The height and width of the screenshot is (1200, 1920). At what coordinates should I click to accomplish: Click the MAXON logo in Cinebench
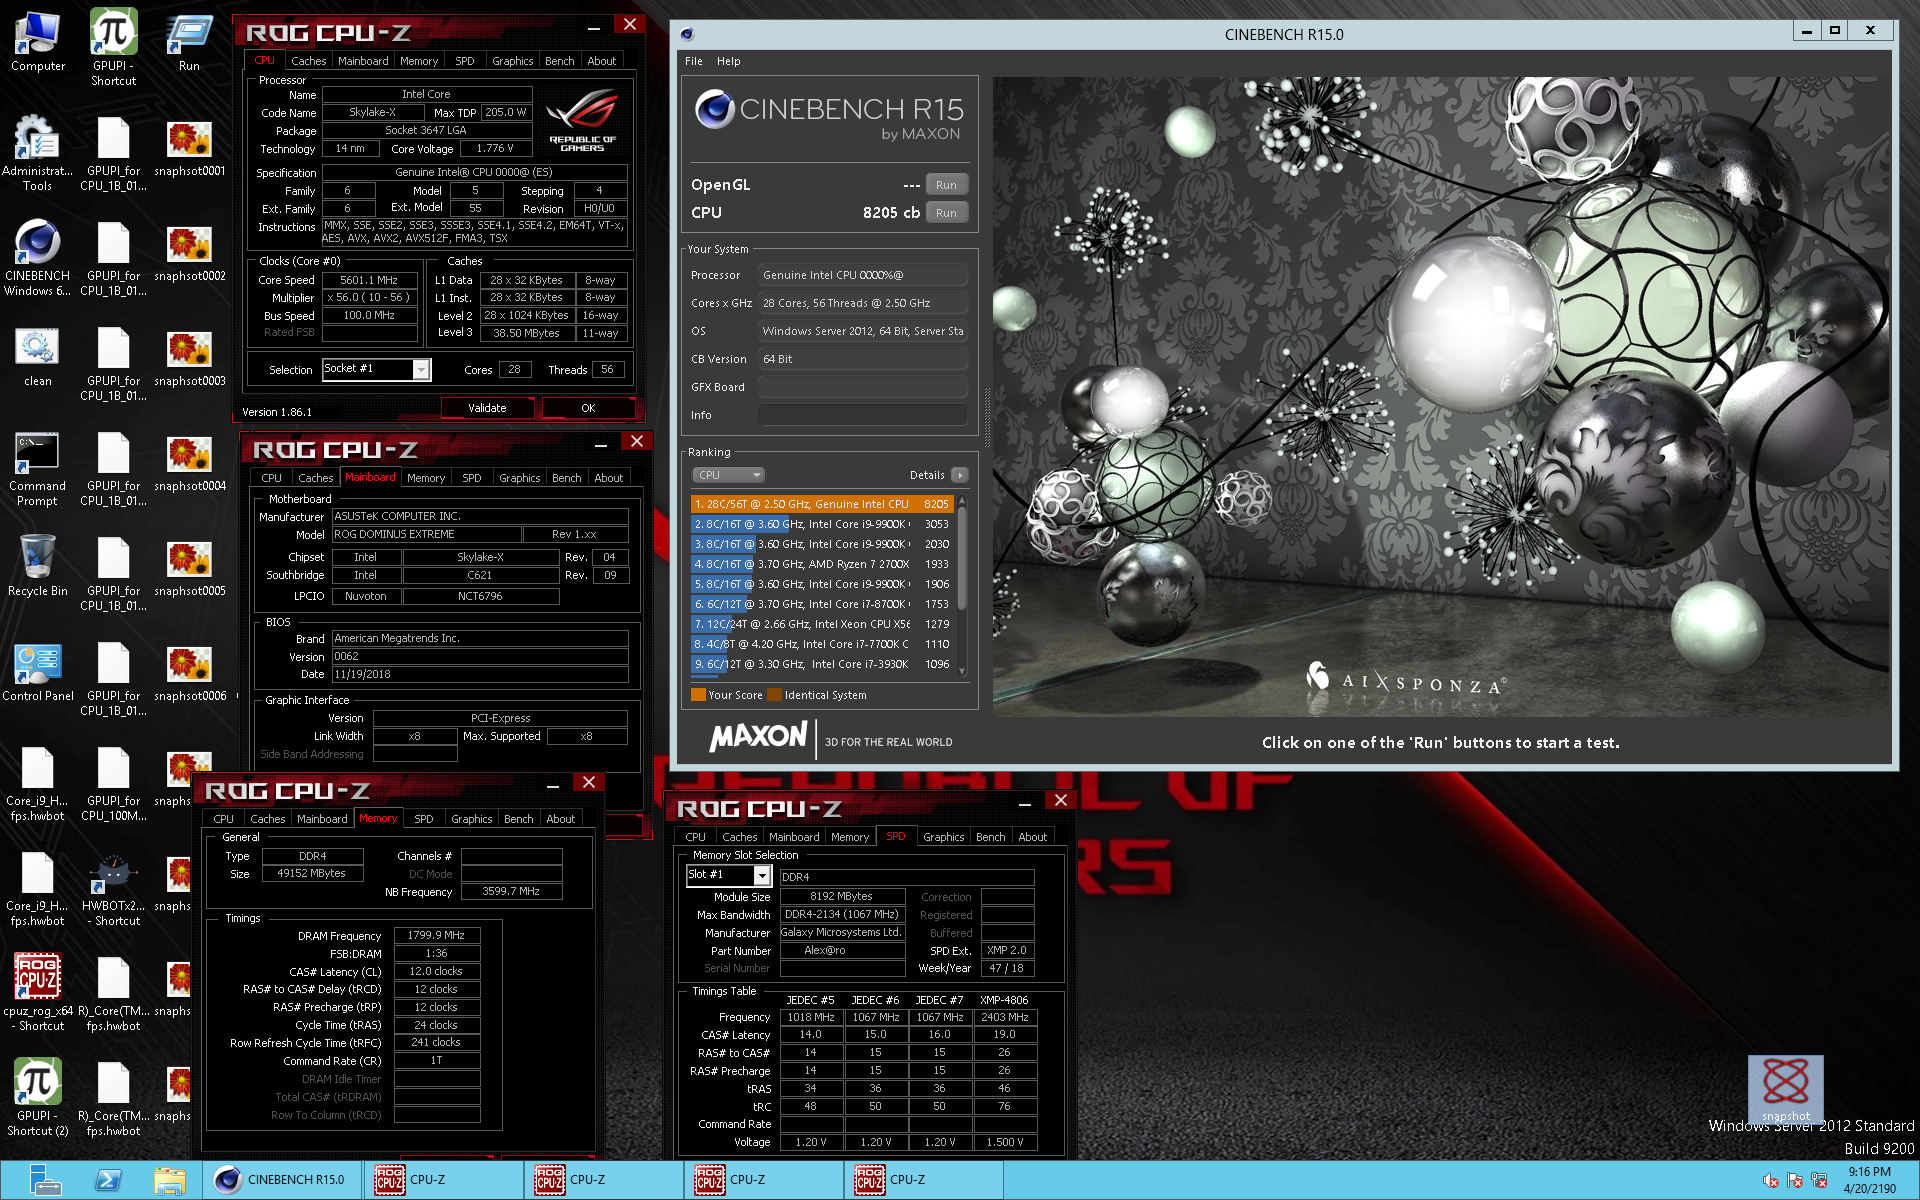tap(758, 737)
